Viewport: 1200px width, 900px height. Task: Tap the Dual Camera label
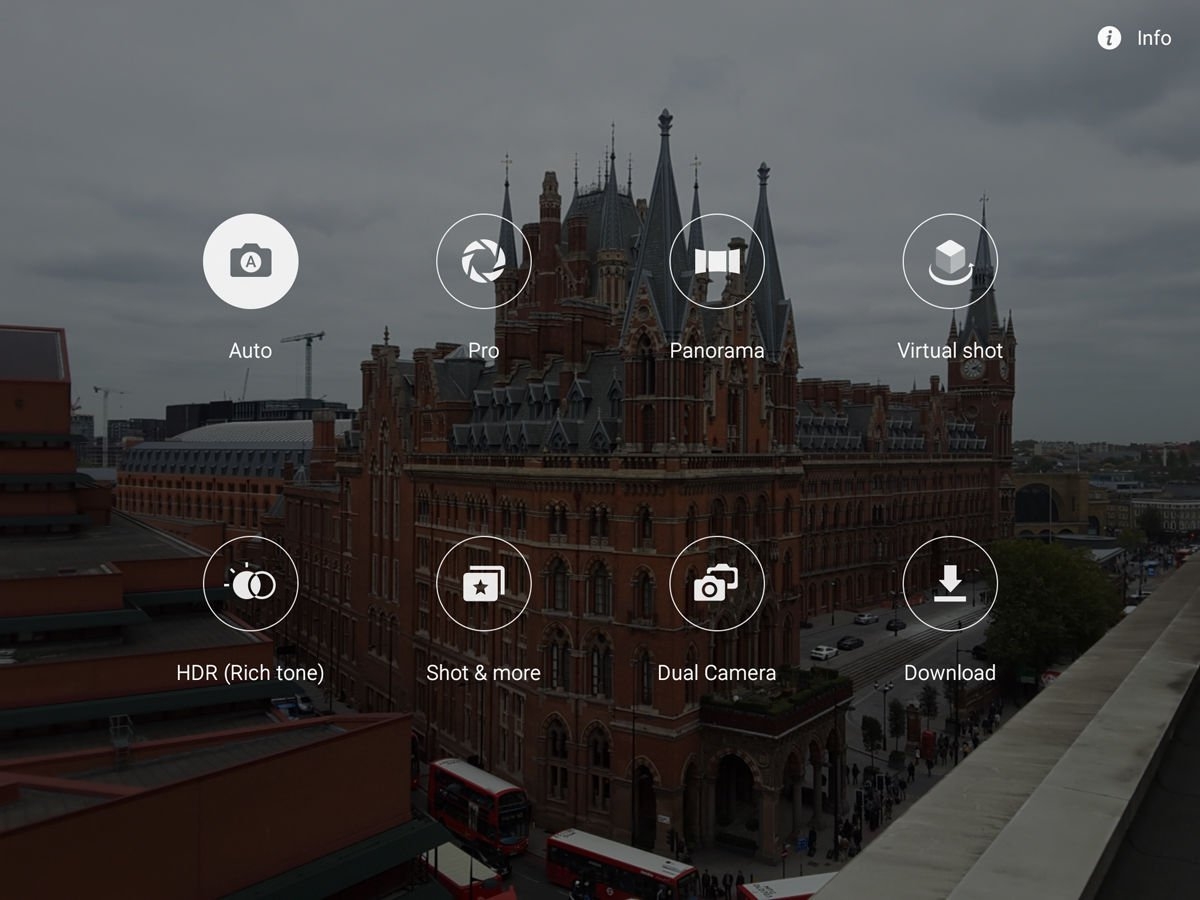coord(717,673)
